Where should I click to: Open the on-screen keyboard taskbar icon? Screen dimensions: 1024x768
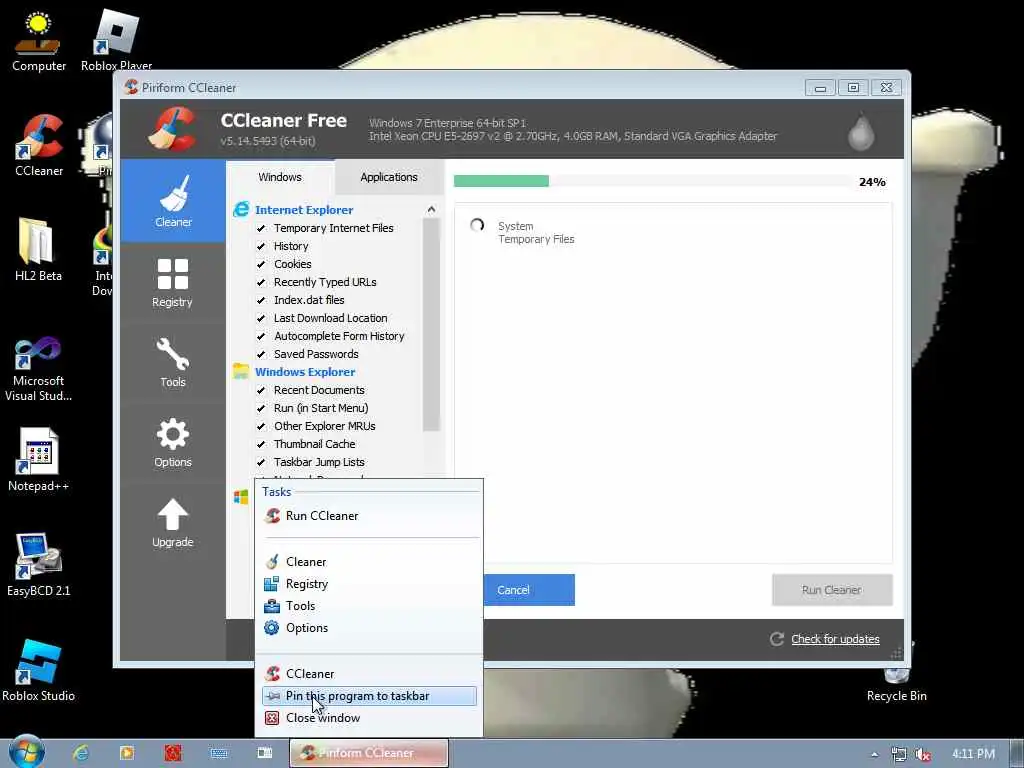[x=219, y=753]
